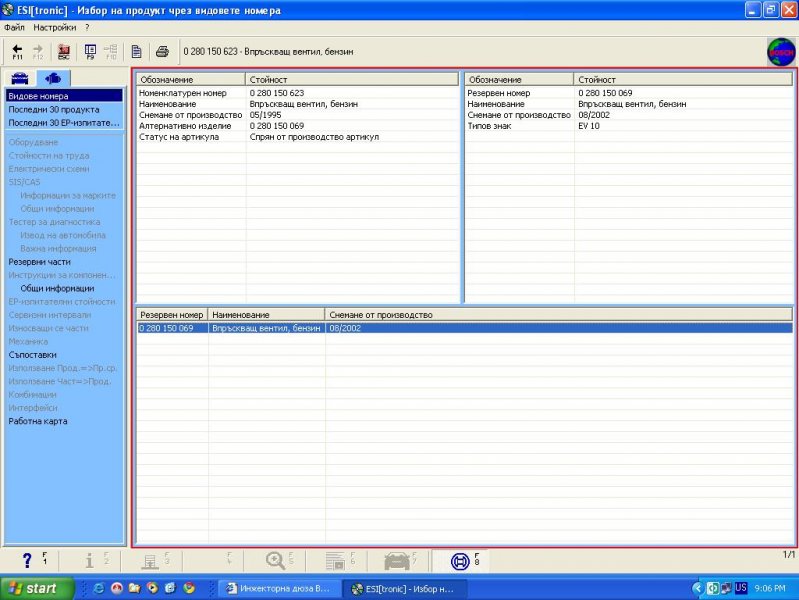Click the F9 toolbar icon
Image resolution: width=799 pixels, height=600 pixels.
(x=90, y=51)
